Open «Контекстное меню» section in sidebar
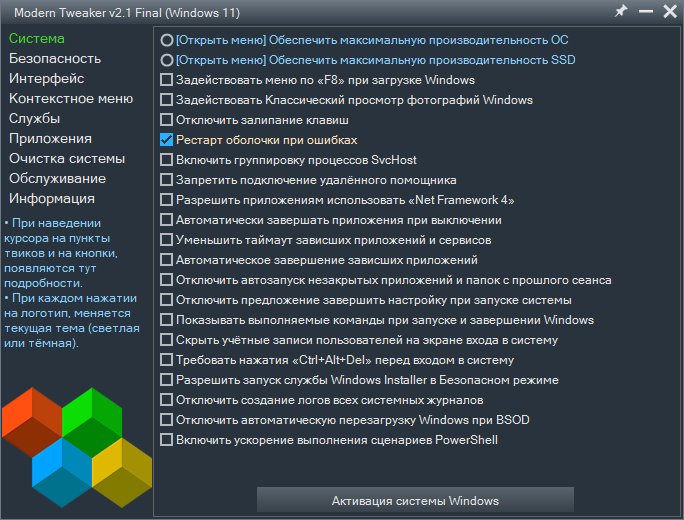The height and width of the screenshot is (520, 684). pos(71,98)
